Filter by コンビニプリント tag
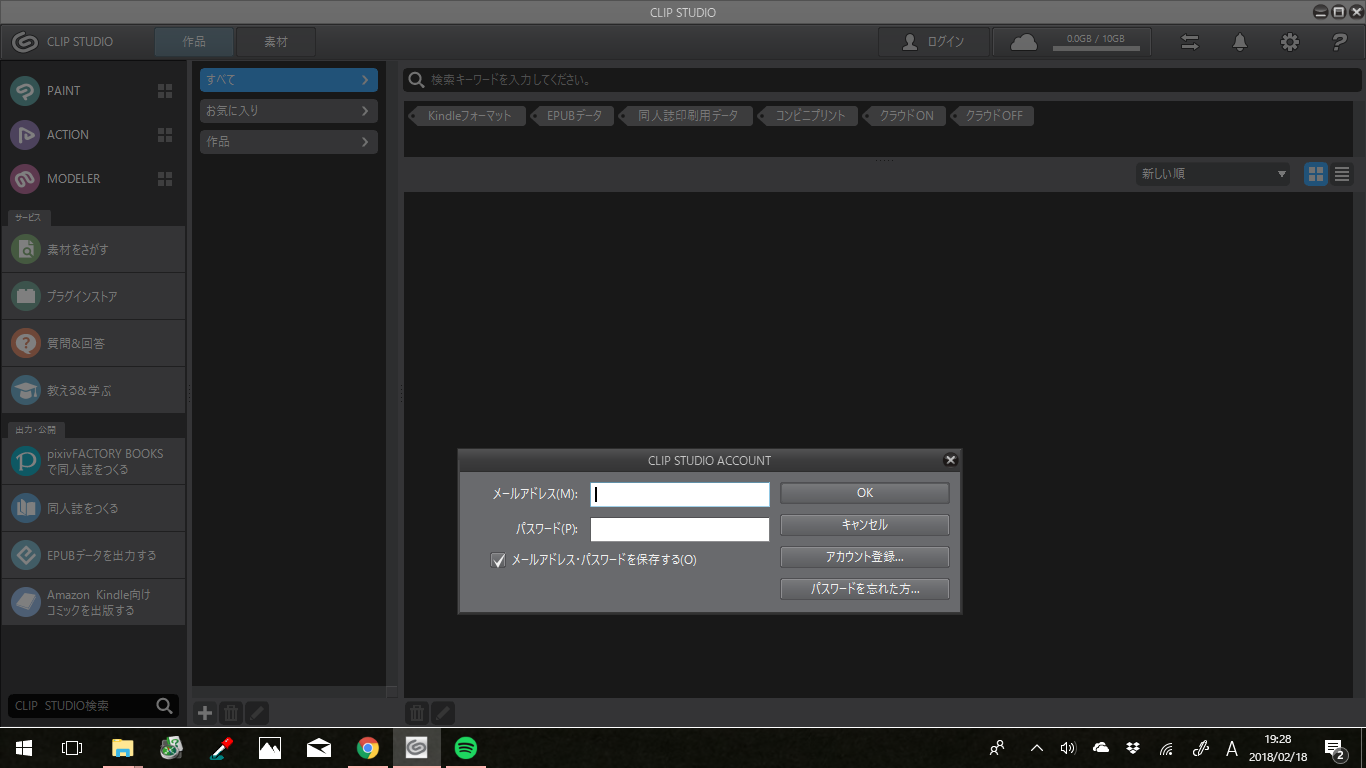The image size is (1366, 768). (809, 116)
